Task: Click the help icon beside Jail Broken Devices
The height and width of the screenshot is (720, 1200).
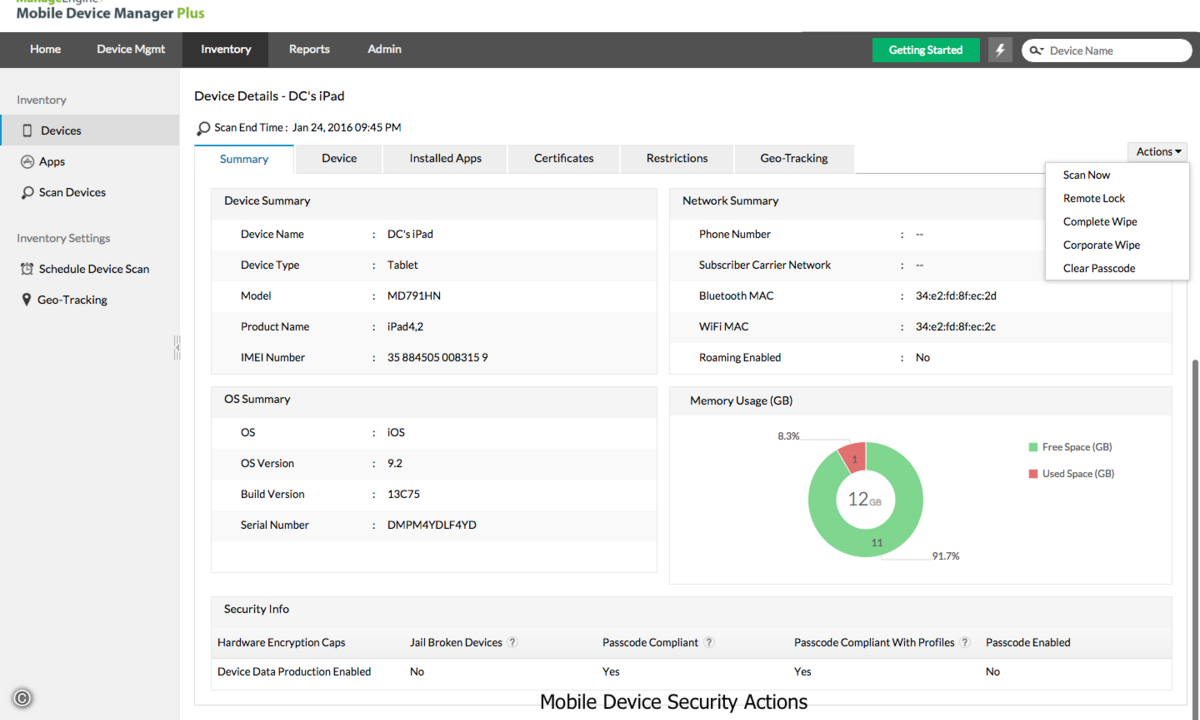Action: [x=512, y=643]
